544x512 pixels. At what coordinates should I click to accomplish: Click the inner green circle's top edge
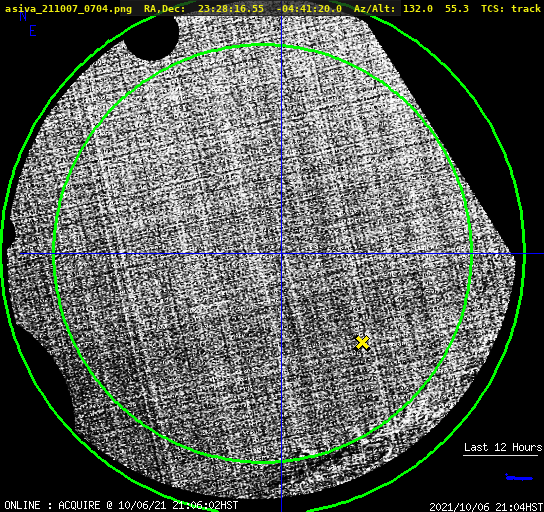[263, 45]
